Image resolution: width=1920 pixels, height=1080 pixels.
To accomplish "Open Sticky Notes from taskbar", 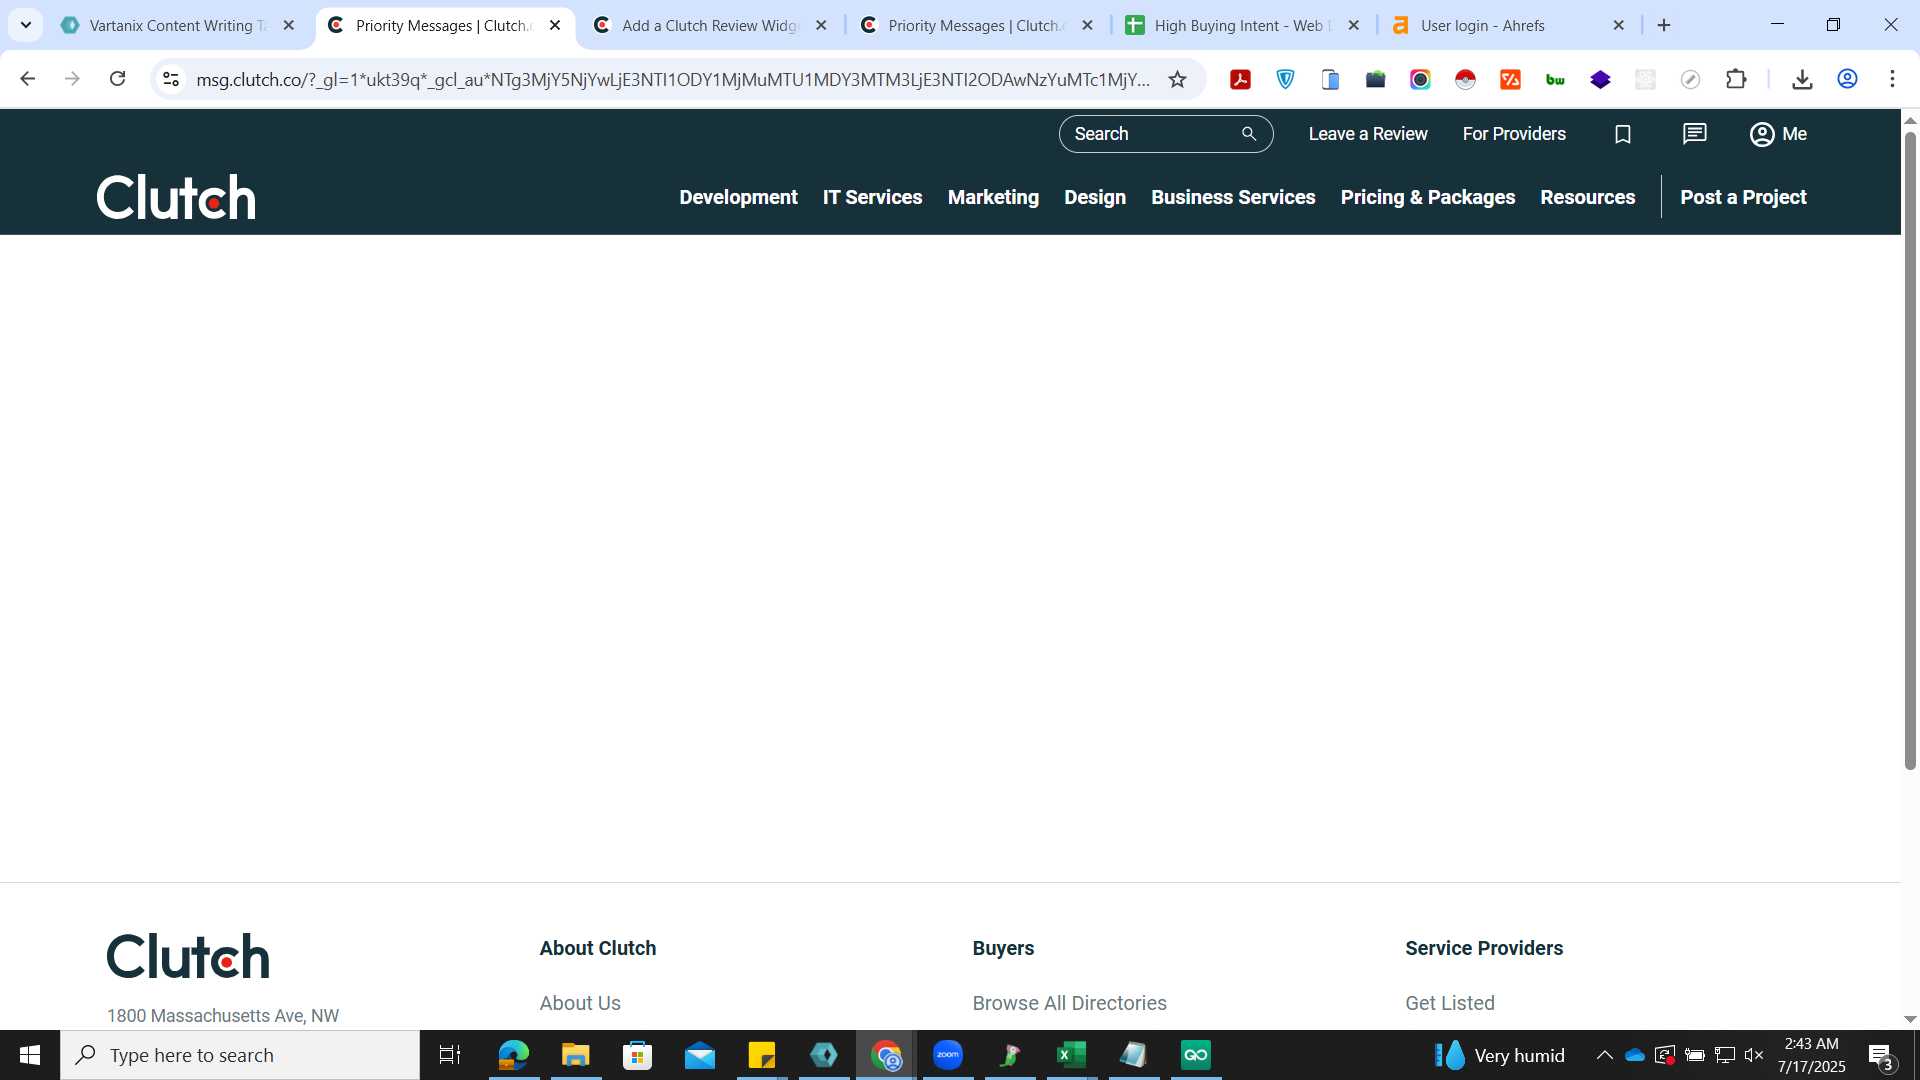I will [762, 1055].
